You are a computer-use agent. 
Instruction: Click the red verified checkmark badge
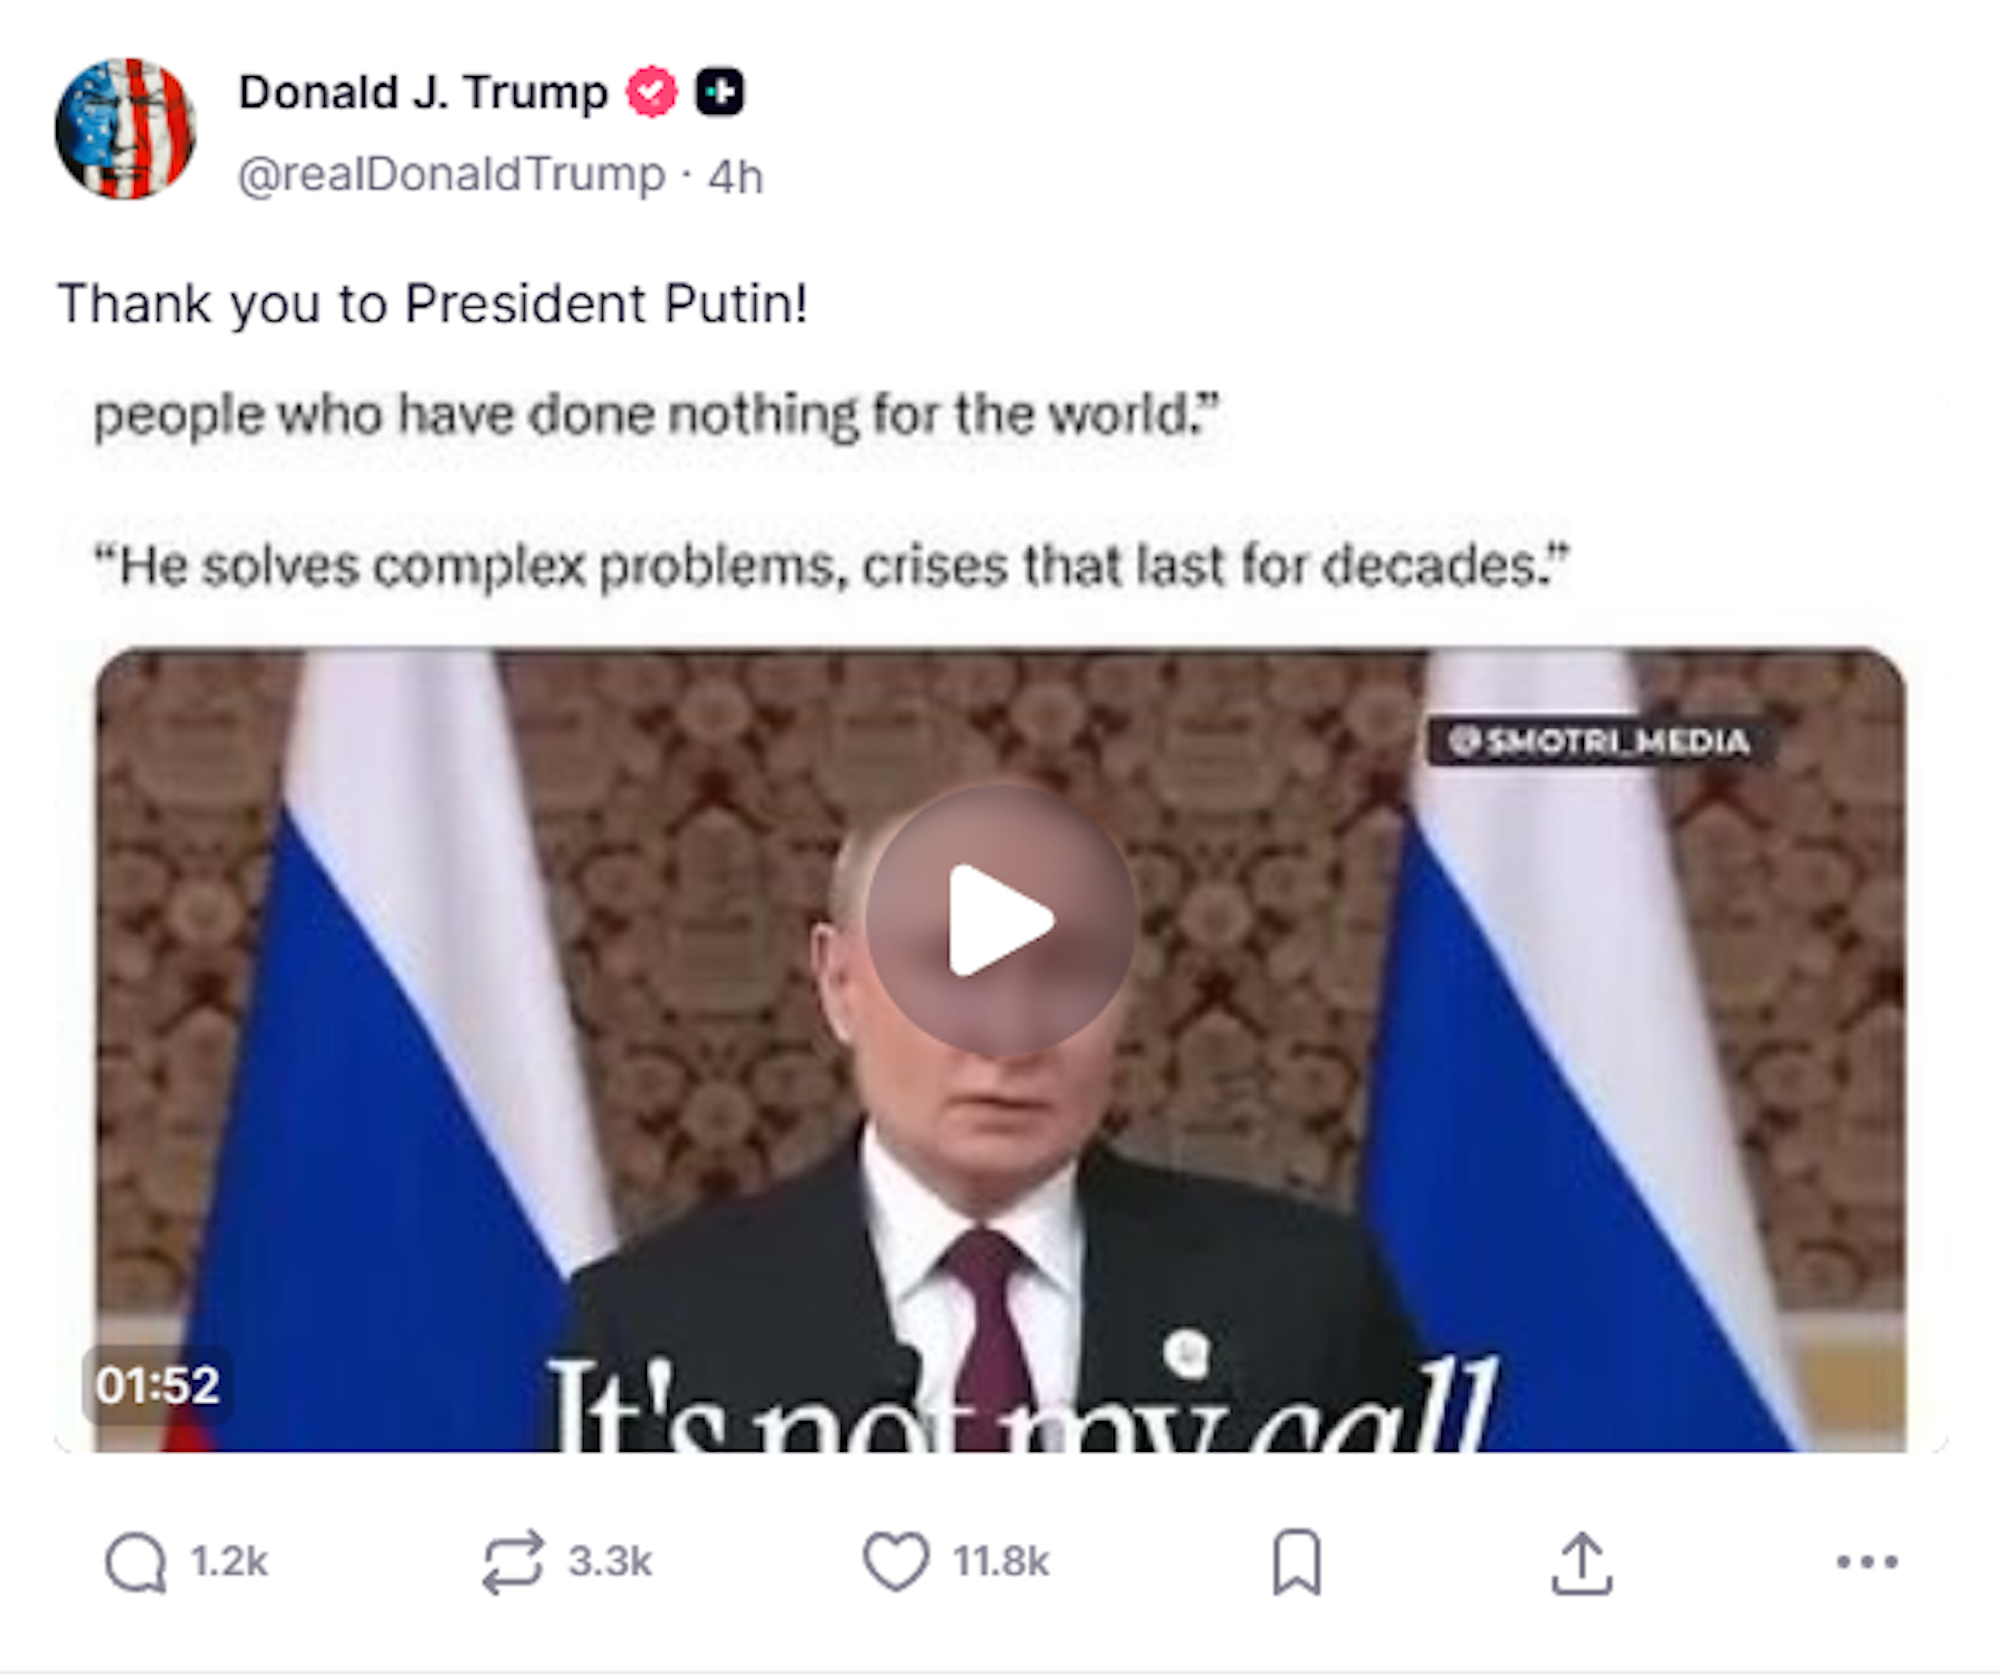651,92
